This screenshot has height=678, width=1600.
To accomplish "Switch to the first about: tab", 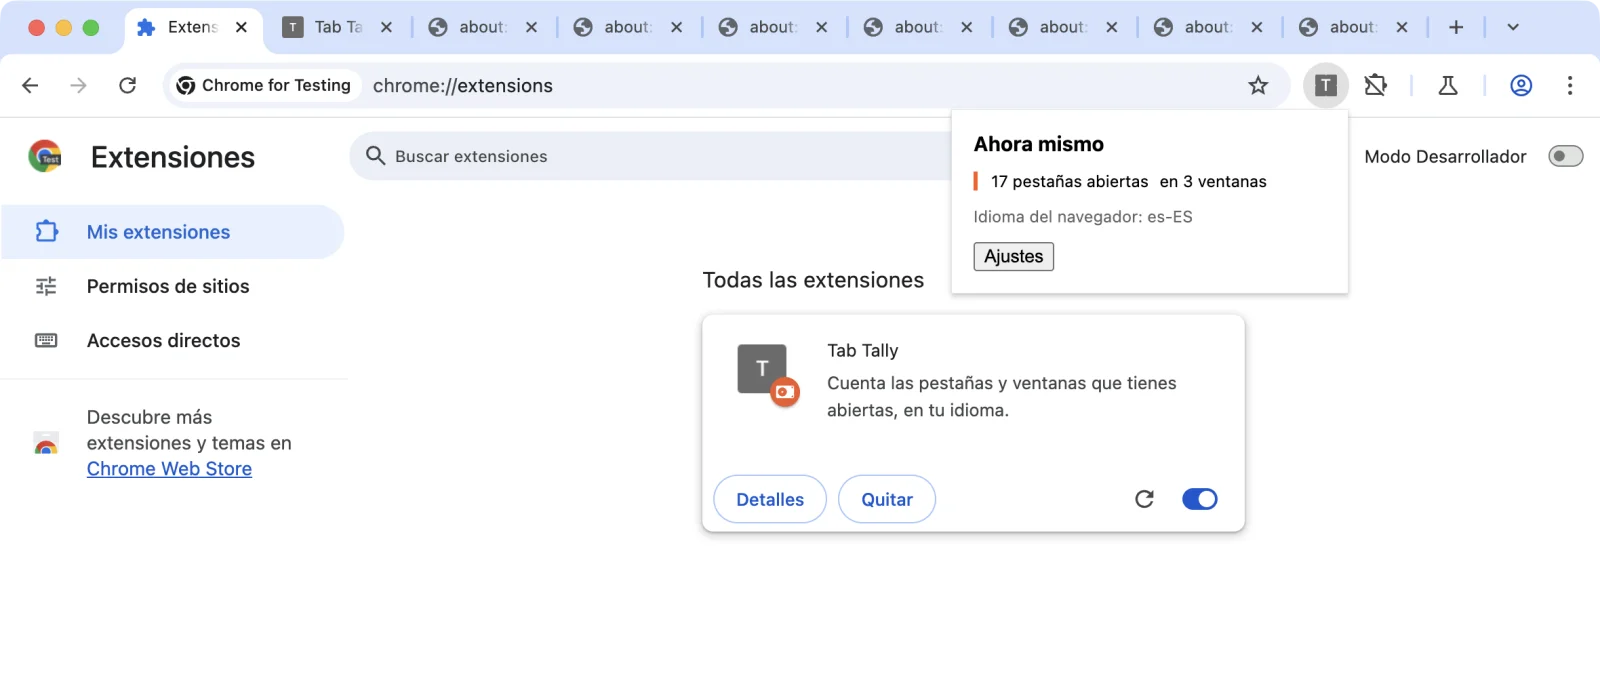I will coord(482,27).
